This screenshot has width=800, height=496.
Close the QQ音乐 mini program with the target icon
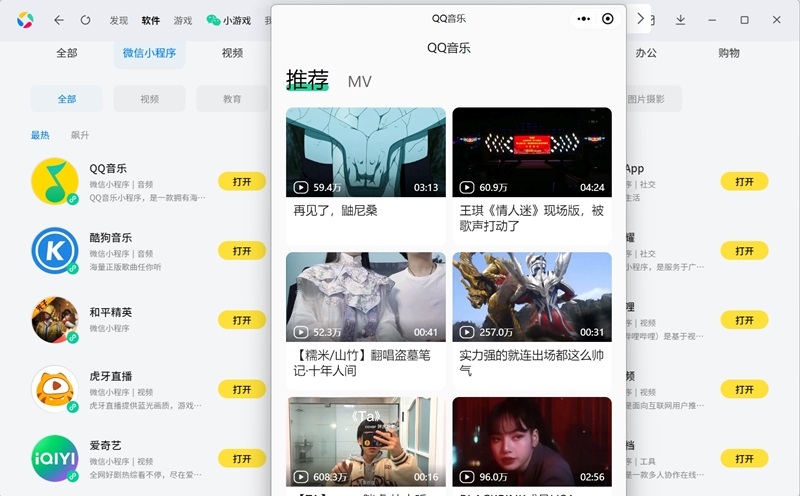[x=608, y=19]
